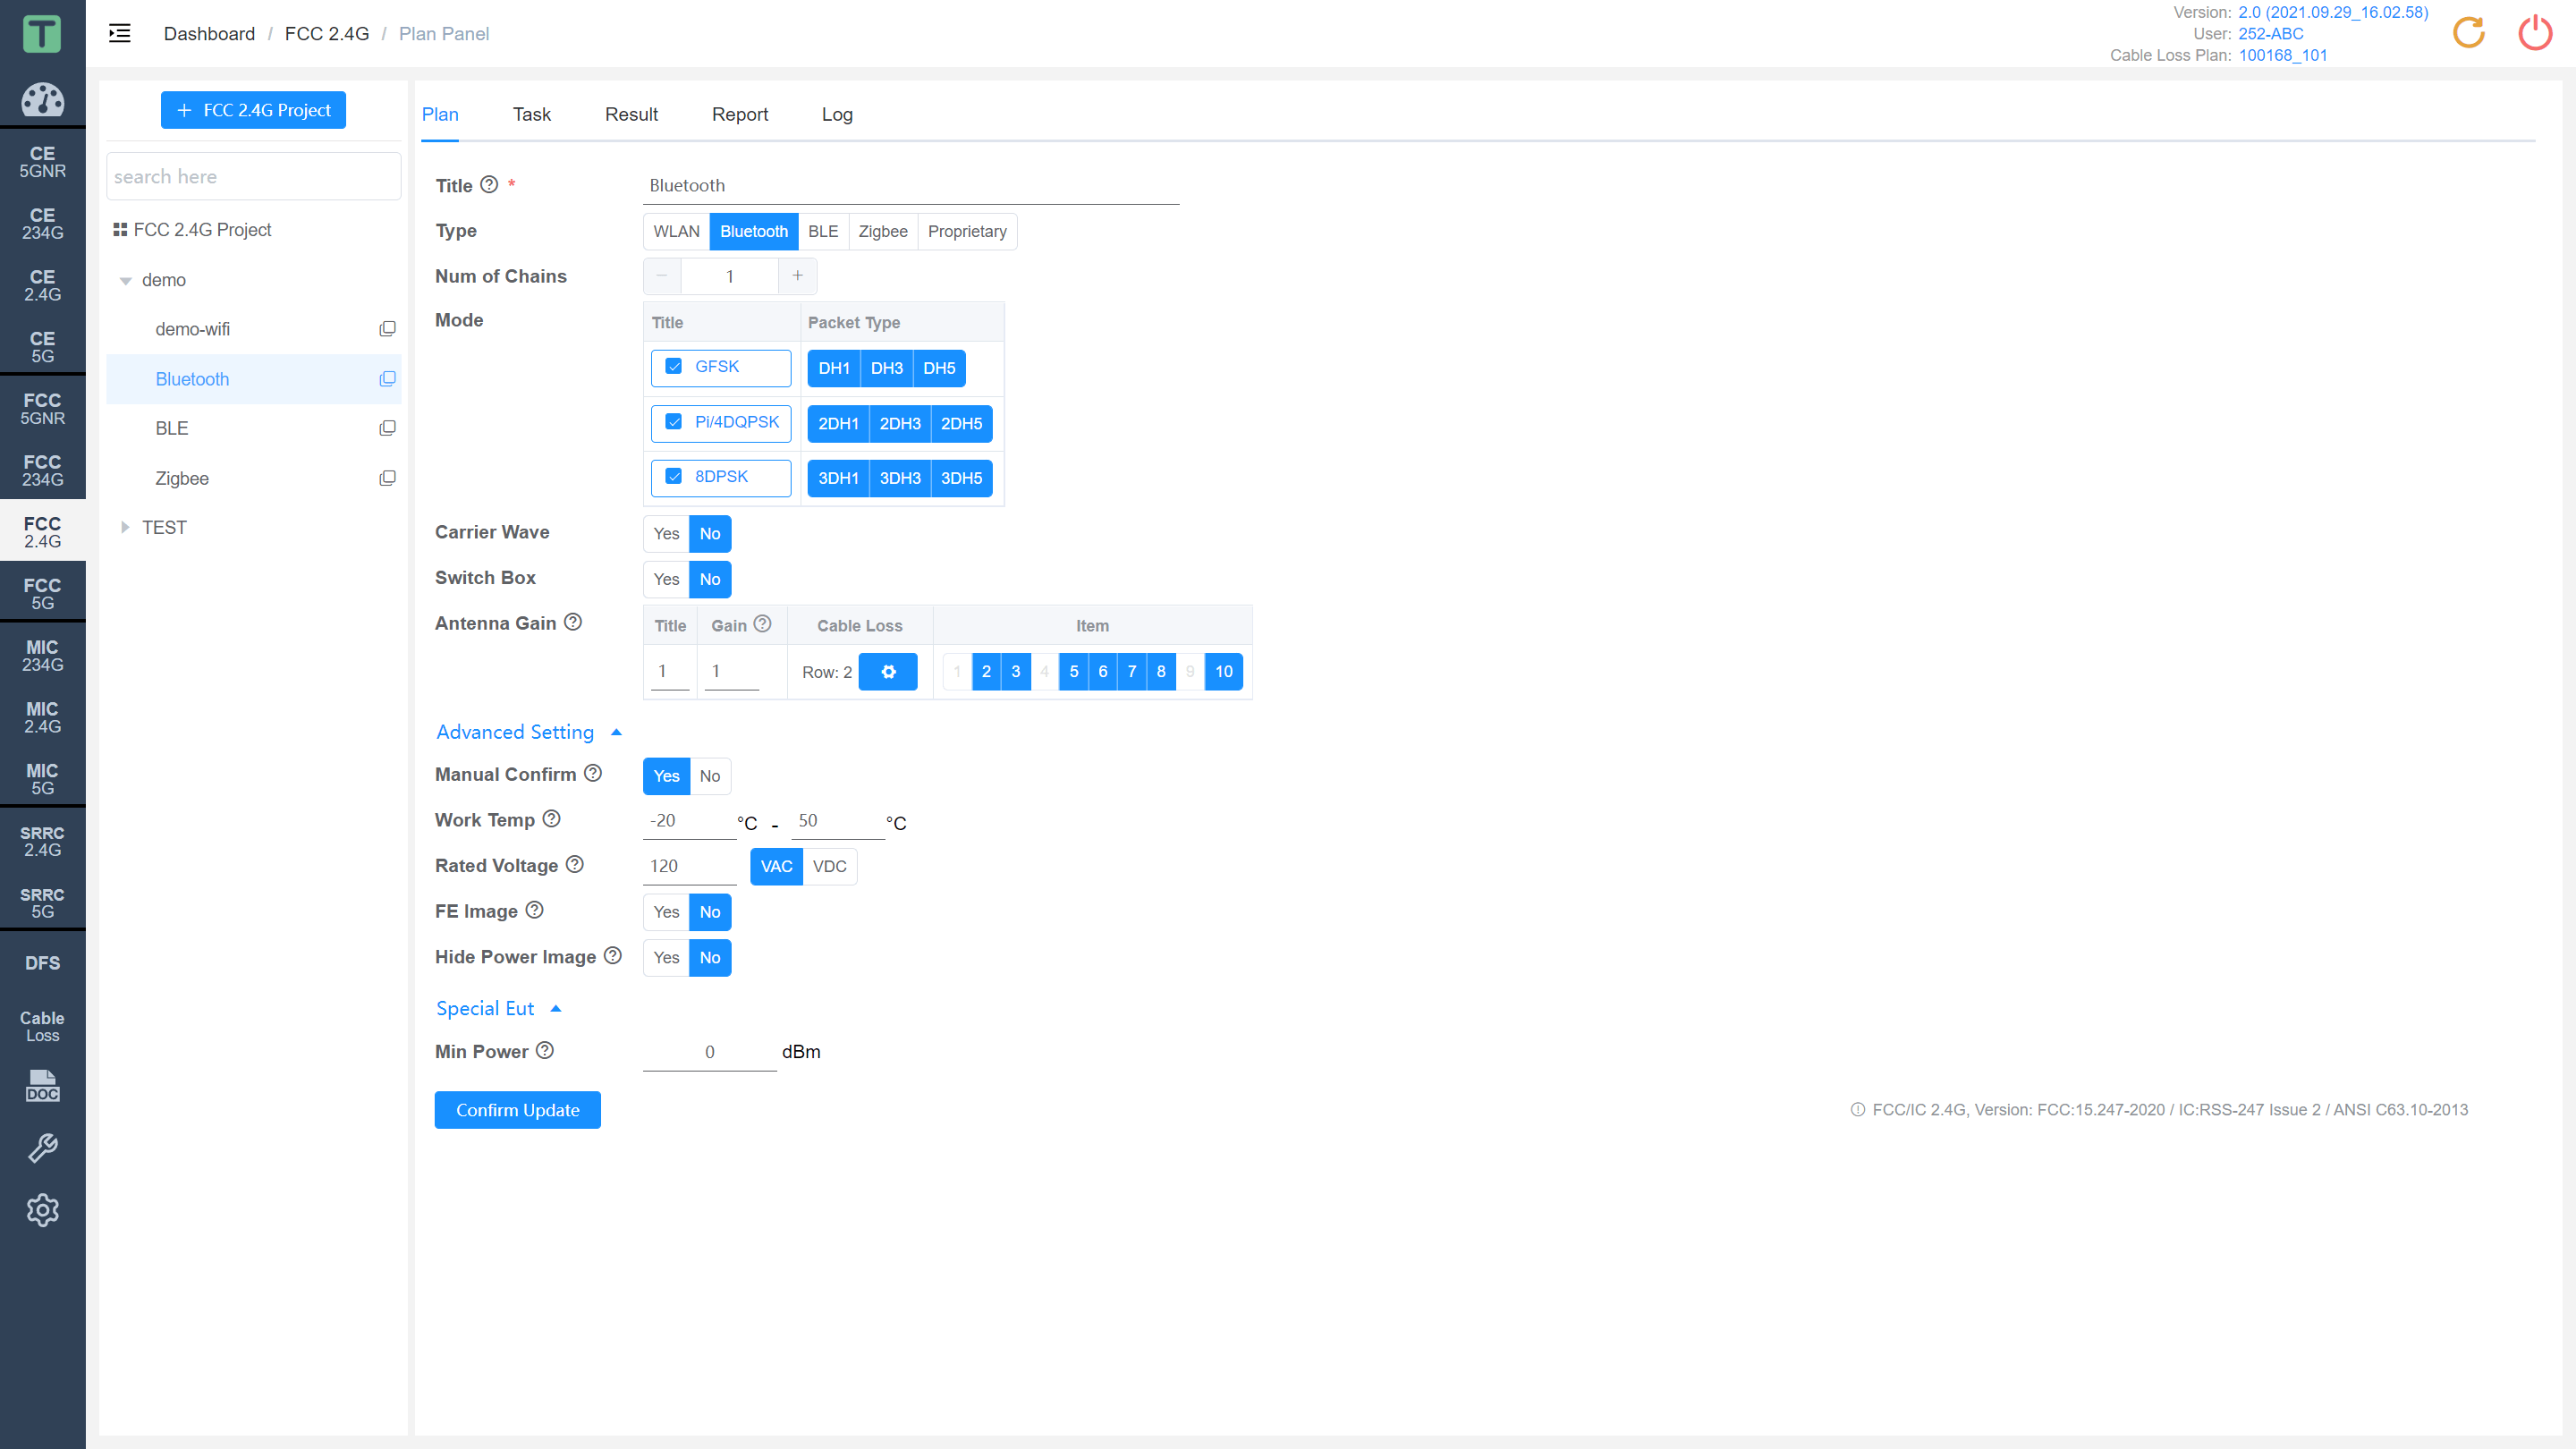Viewport: 2576px width, 1449px height.
Task: Increase Num of Chains with plus
Action: (x=797, y=276)
